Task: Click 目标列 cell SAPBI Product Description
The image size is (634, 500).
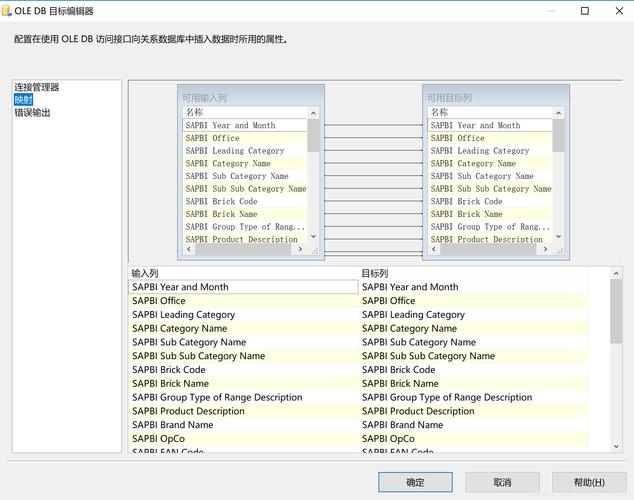Action: click(x=473, y=411)
